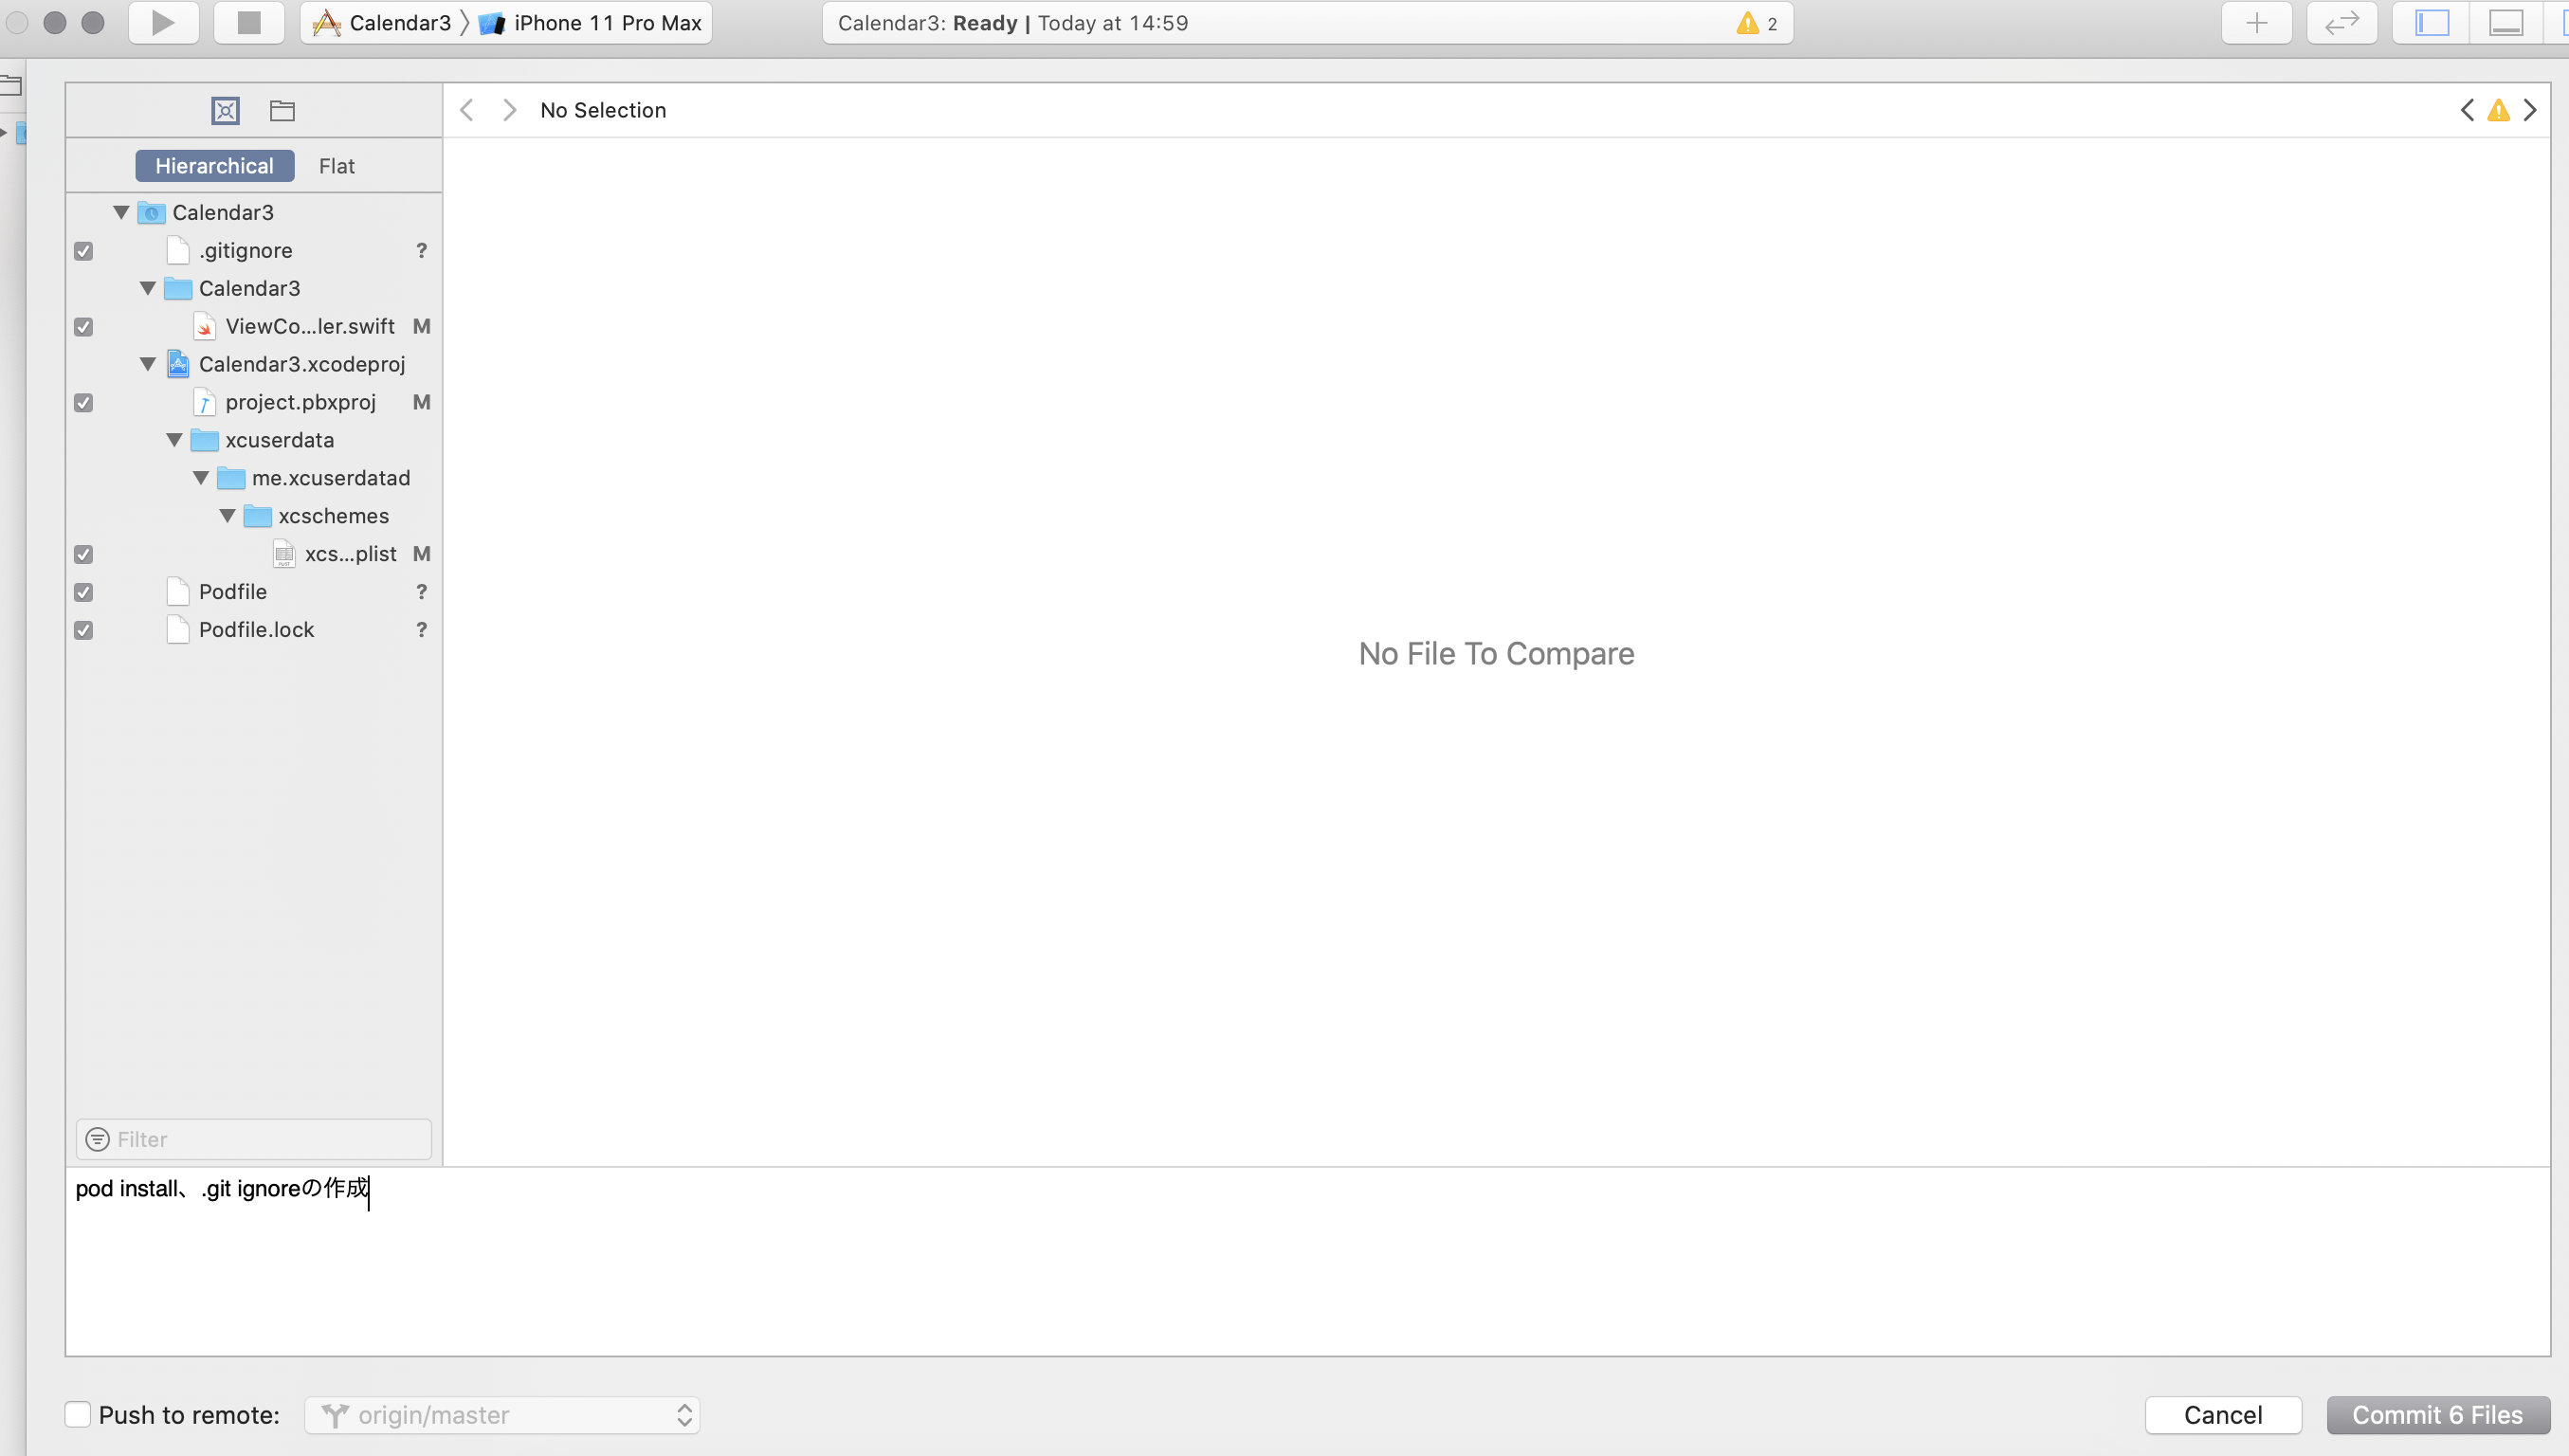The height and width of the screenshot is (1456, 2569).
Task: Click the M status of project.pbxproj
Action: click(x=421, y=402)
